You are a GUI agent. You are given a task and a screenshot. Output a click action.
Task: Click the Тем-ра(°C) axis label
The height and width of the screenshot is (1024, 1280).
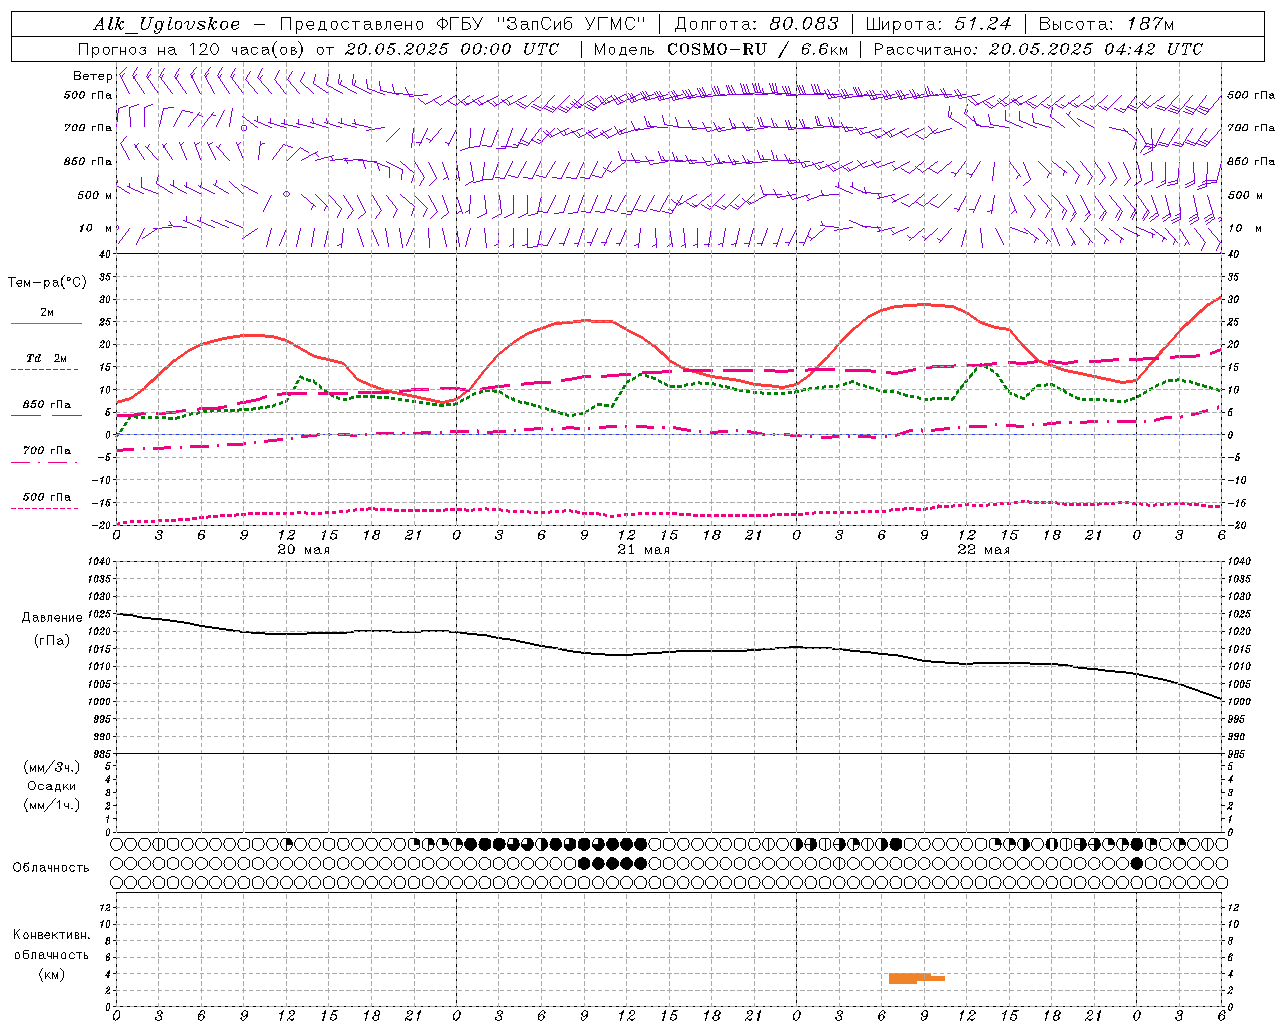pos(47,283)
